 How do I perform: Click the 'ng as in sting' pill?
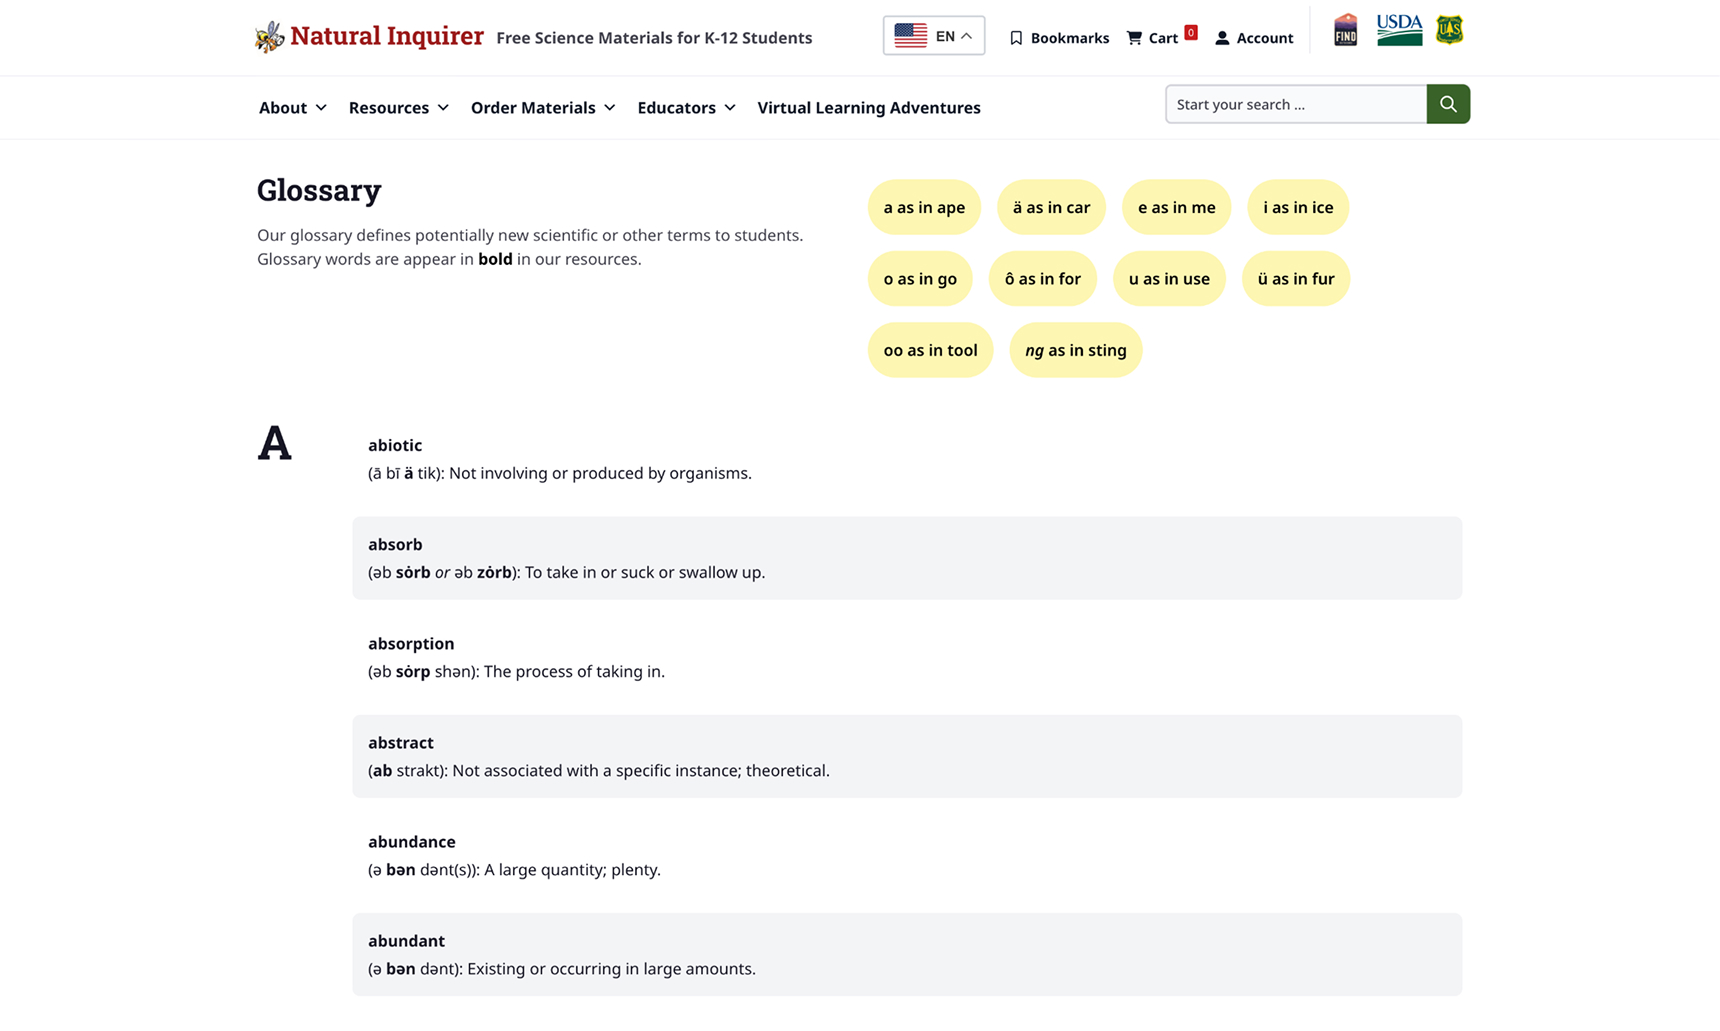coord(1076,350)
